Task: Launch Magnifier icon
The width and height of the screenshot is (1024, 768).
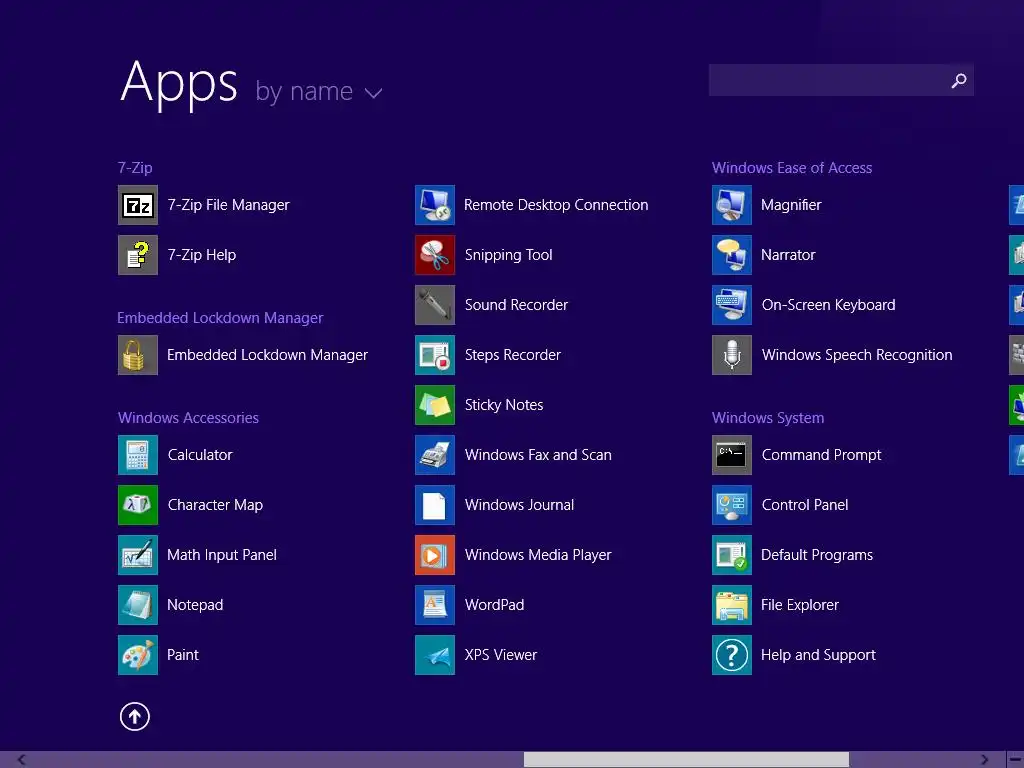Action: (732, 205)
